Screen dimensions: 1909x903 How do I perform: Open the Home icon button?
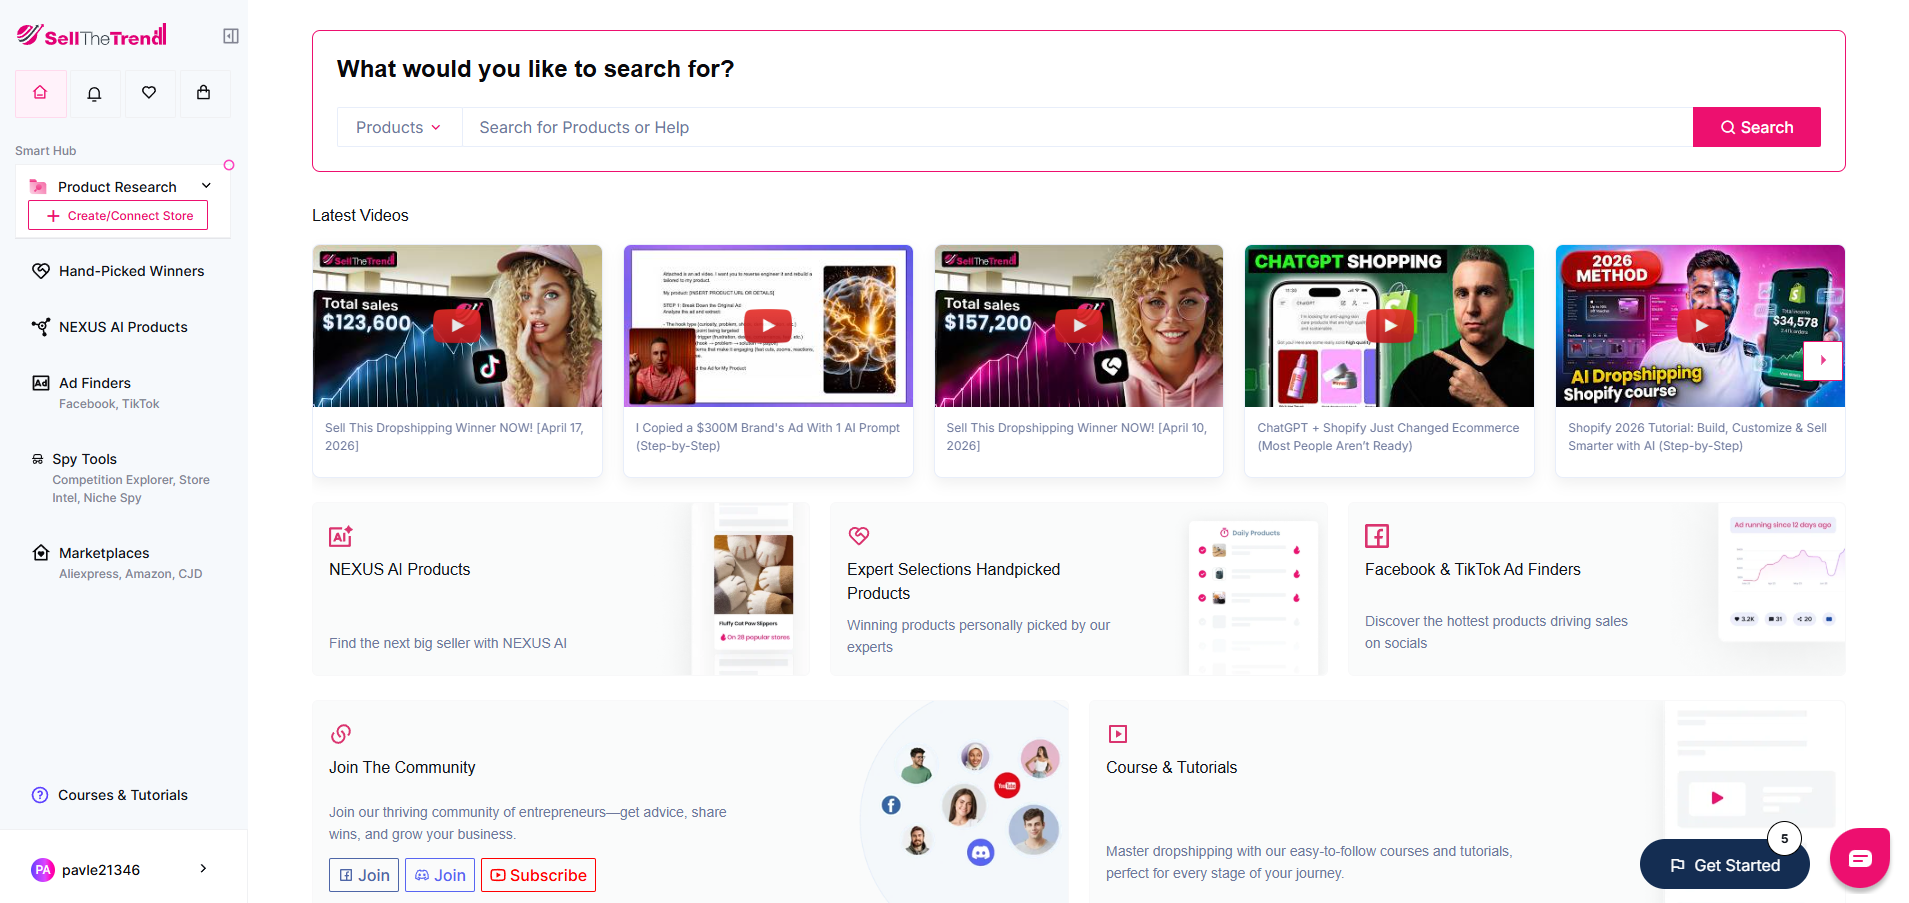41,93
